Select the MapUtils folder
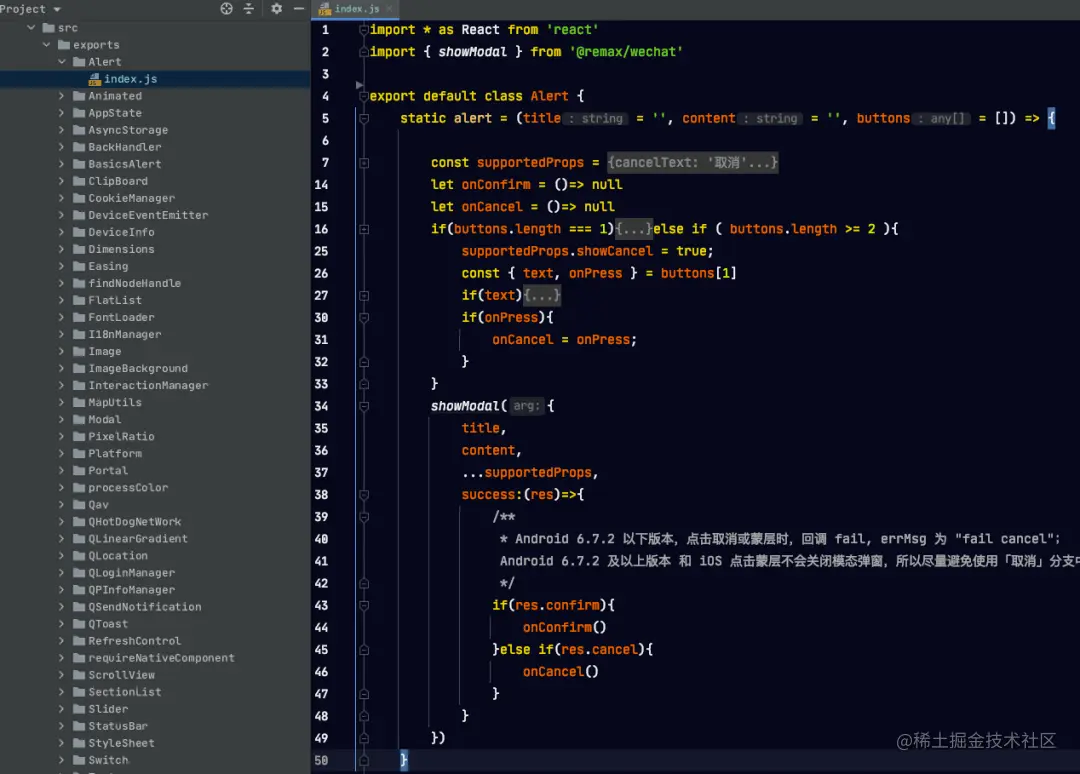1080x774 pixels. pyautogui.click(x=114, y=402)
